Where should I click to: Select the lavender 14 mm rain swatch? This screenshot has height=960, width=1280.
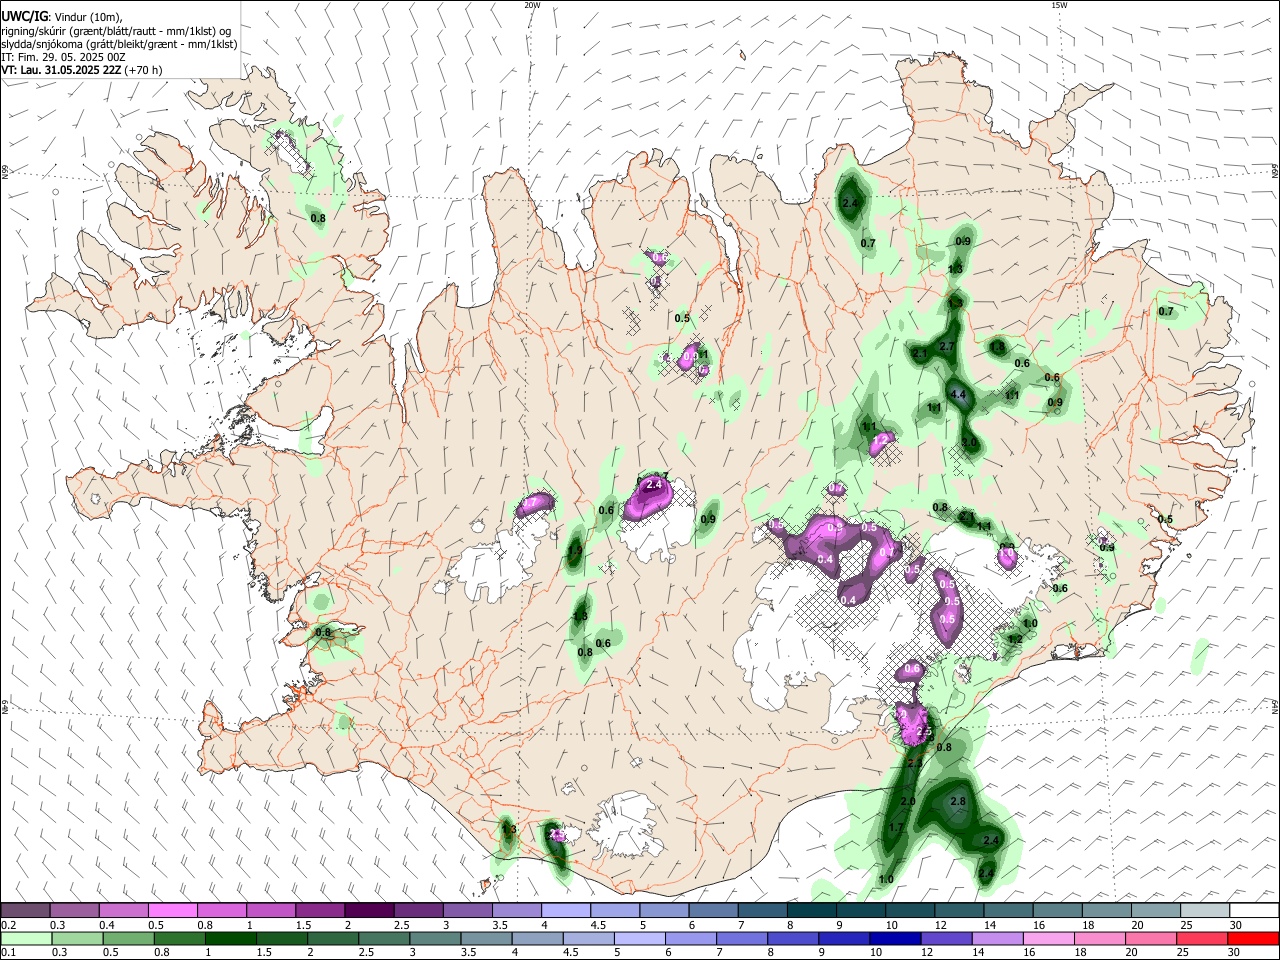pyautogui.click(x=998, y=938)
